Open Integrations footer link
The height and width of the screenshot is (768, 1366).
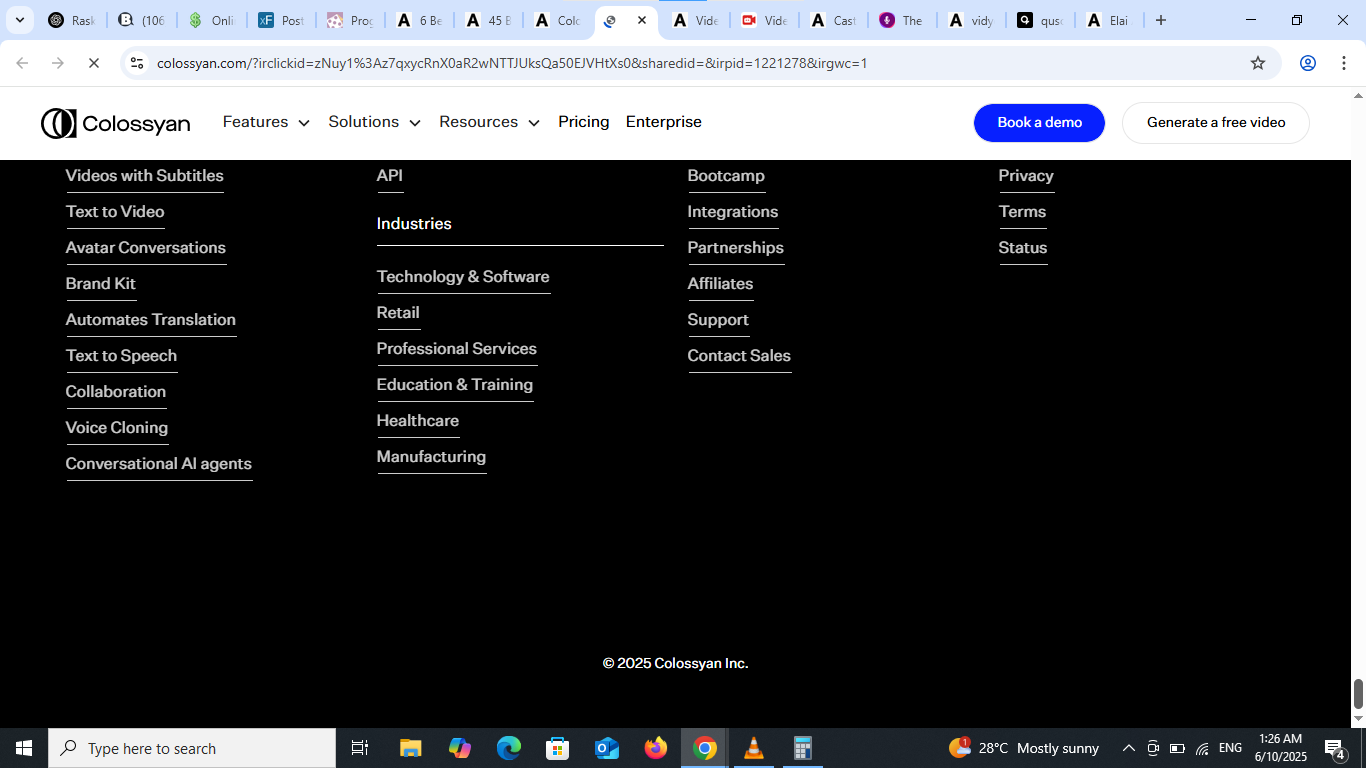[733, 212]
